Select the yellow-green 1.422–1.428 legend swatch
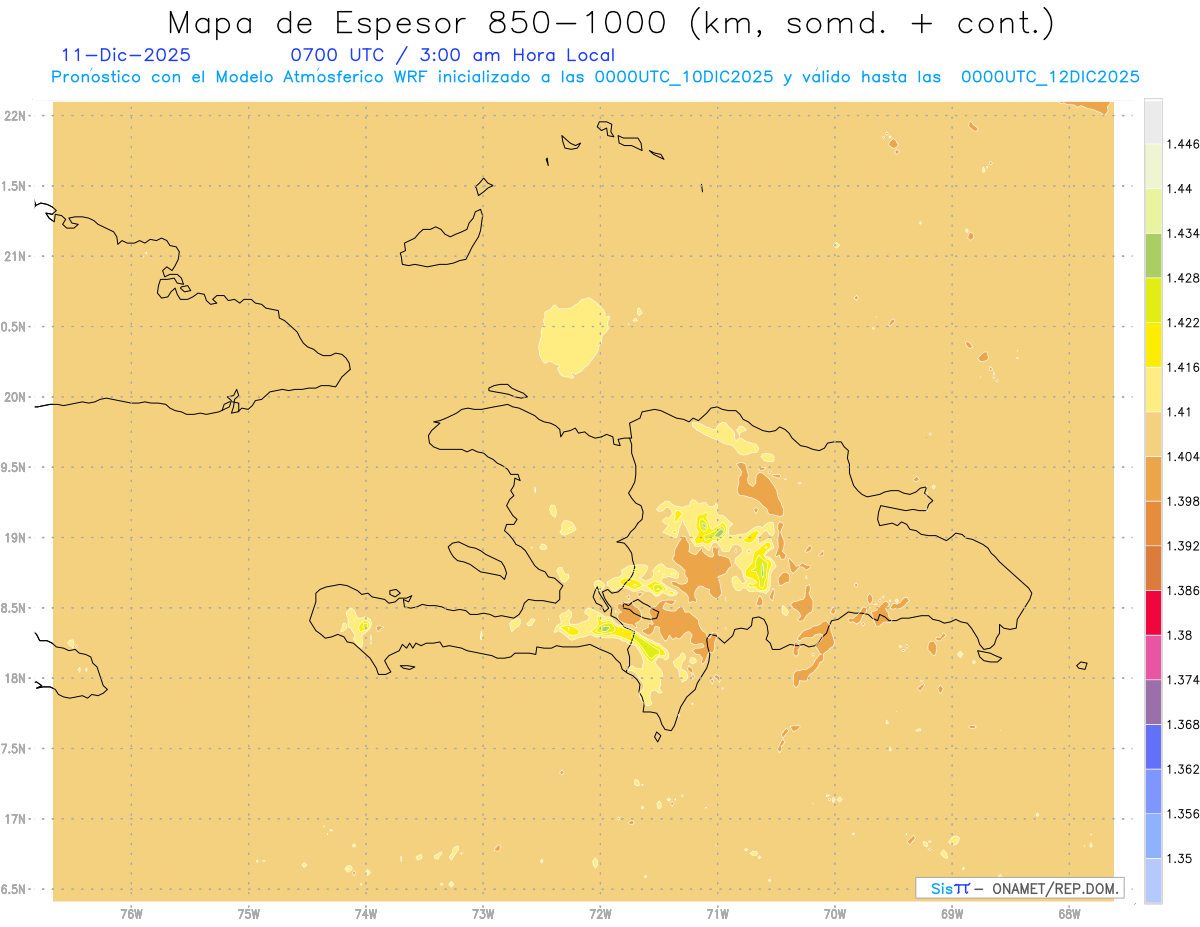 click(x=1153, y=300)
